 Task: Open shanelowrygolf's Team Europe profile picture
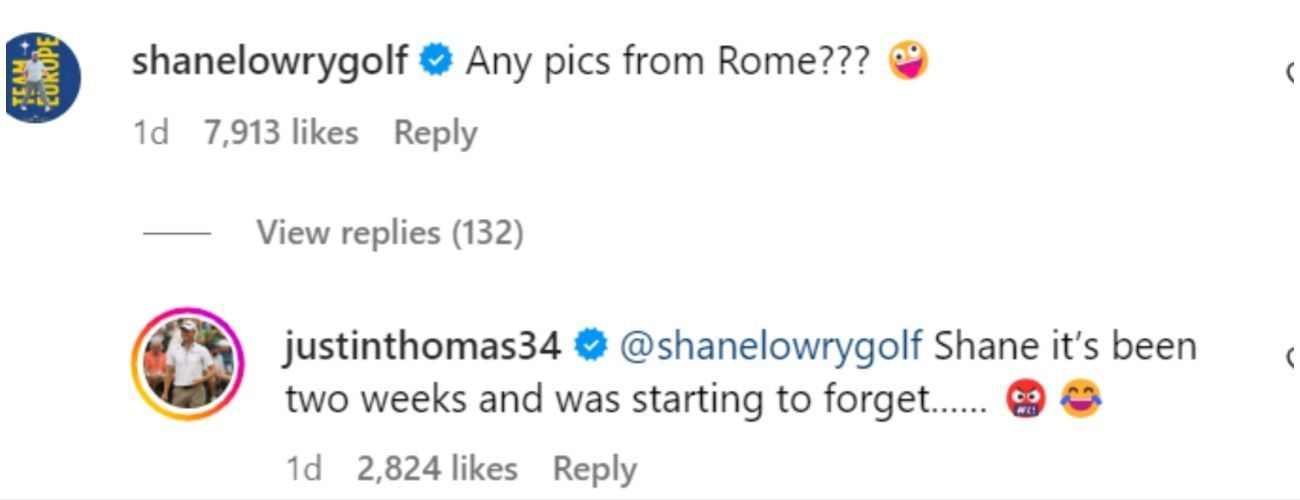tap(42, 77)
